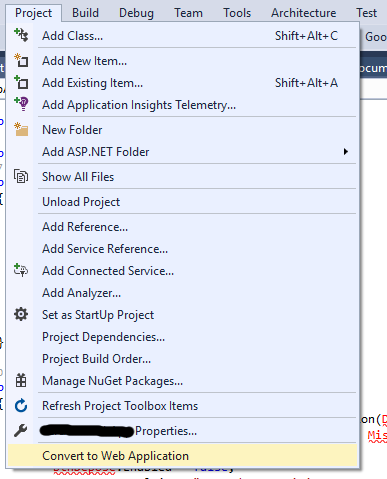Viewport: 387px width, 479px height.
Task: Click the project Properties wrench icon
Action: 21,431
